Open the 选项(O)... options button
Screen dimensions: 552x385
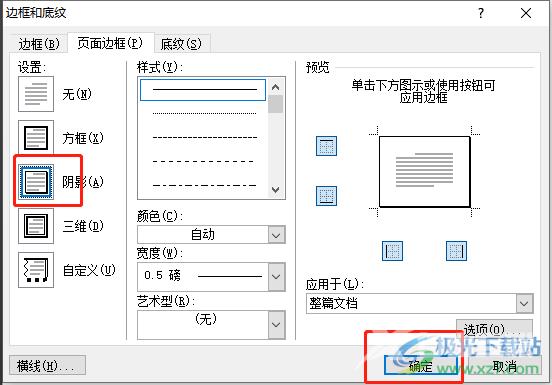pyautogui.click(x=494, y=329)
